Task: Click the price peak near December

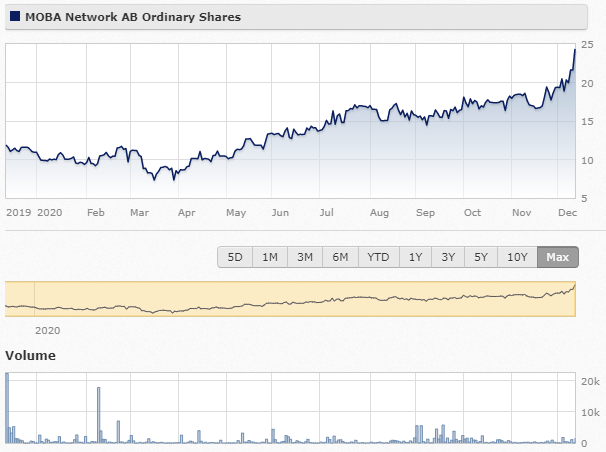Action: point(575,50)
